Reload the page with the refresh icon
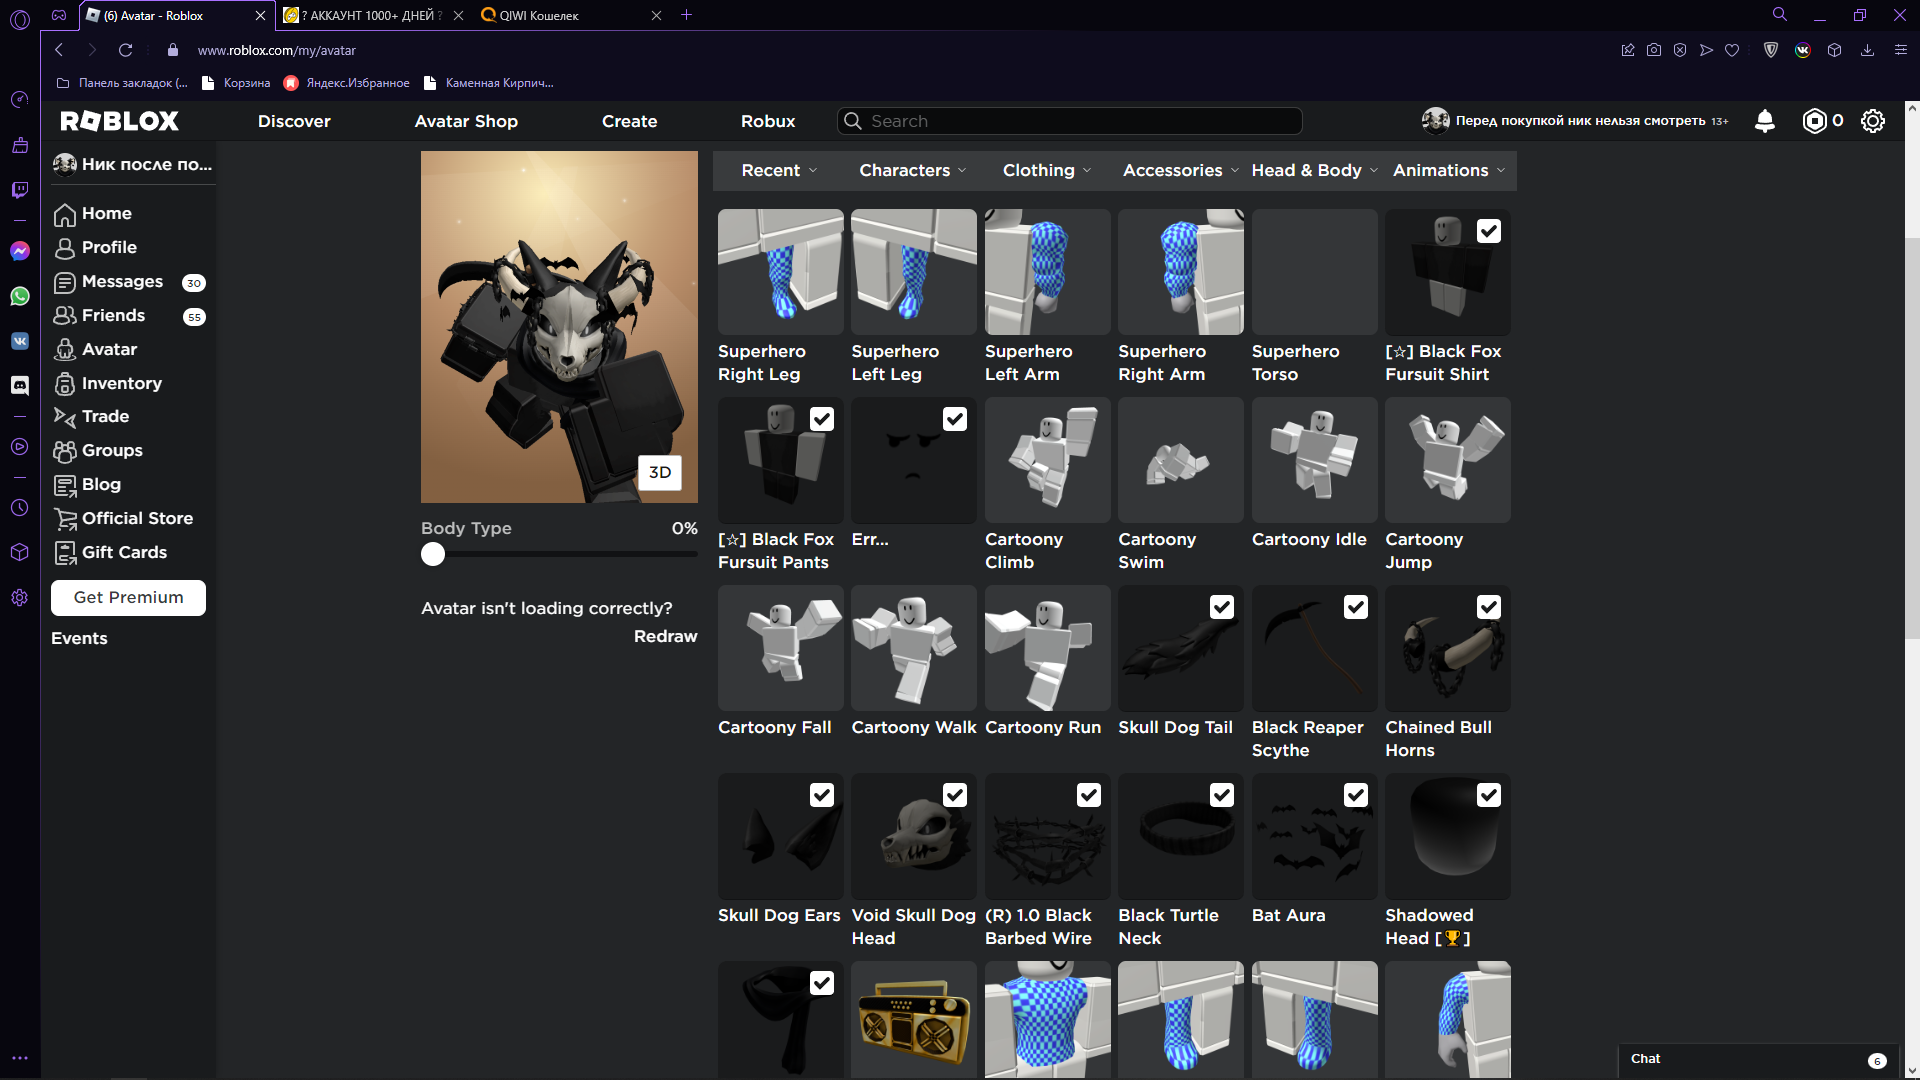Image resolution: width=1920 pixels, height=1080 pixels. (x=125, y=50)
